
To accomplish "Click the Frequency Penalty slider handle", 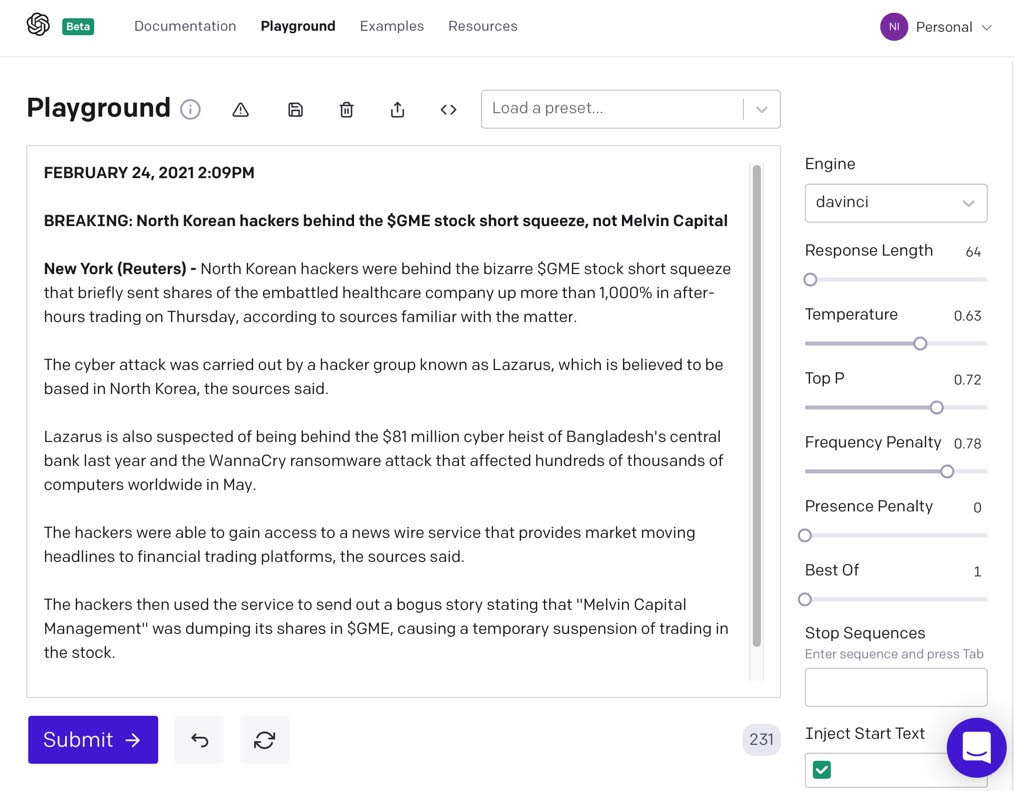I will point(947,471).
